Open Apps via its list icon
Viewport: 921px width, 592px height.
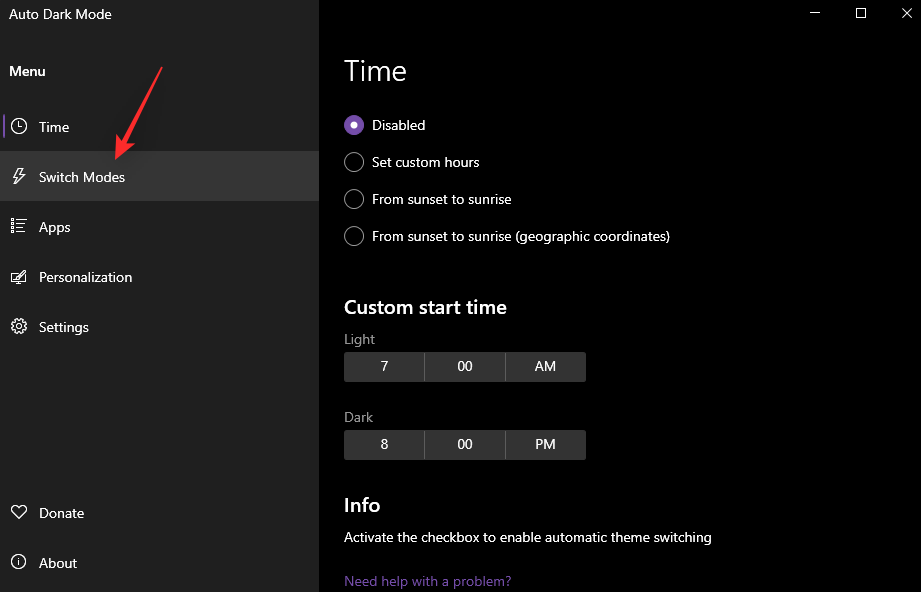tap(18, 226)
